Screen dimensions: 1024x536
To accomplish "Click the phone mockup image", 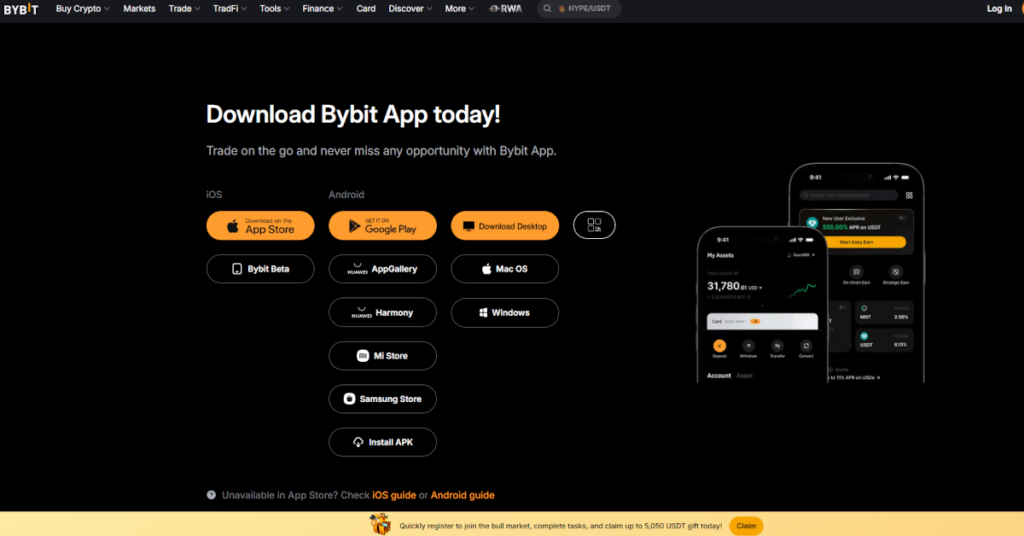I will 810,273.
